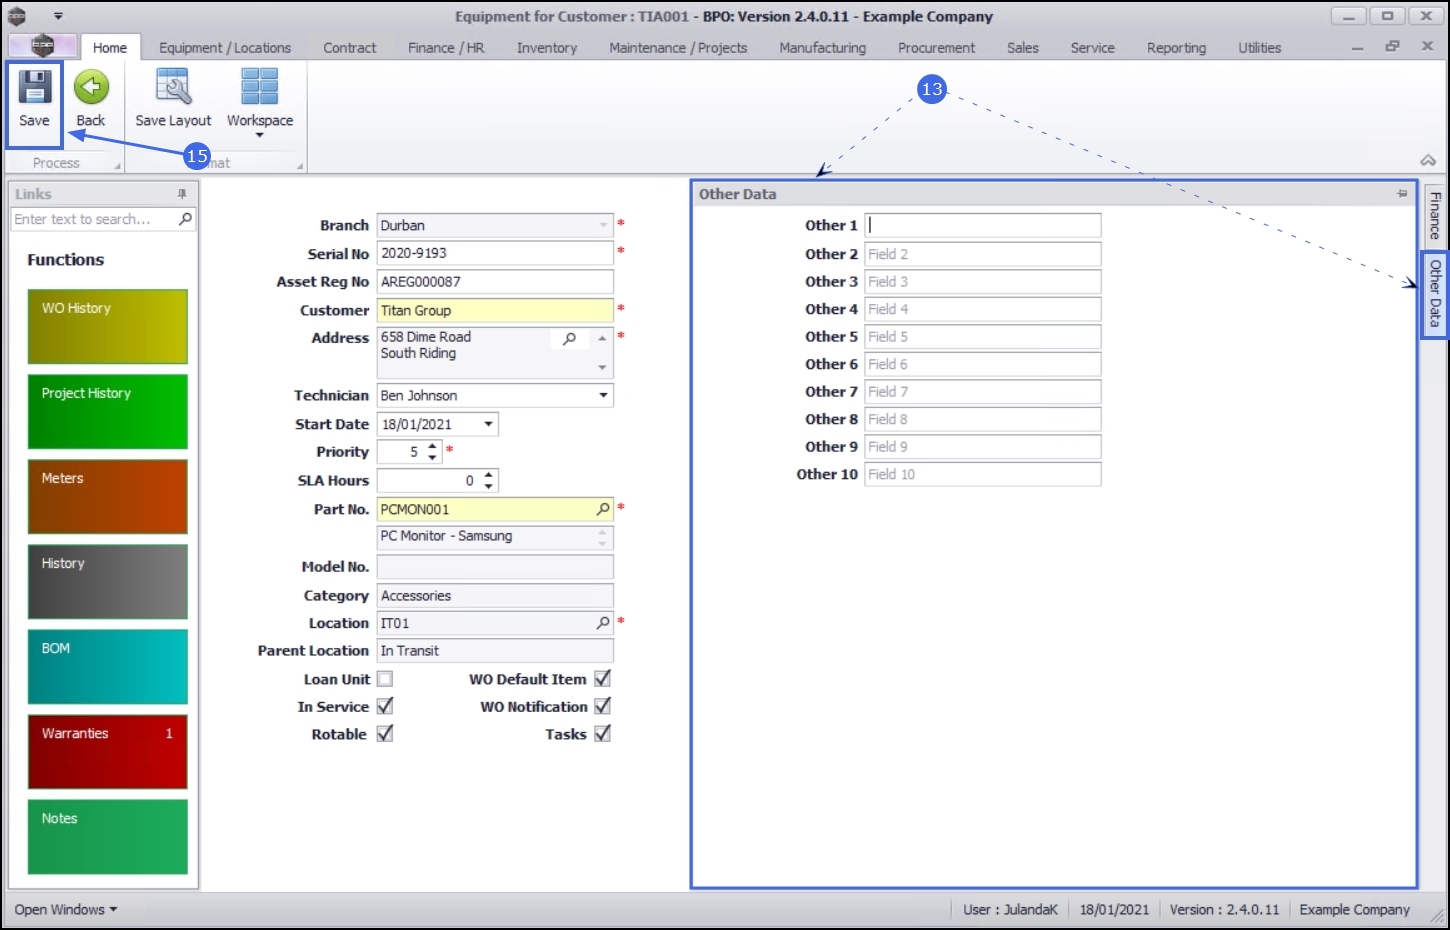Click the green Back arrow icon
Viewport: 1450px width, 930px height.
point(91,88)
